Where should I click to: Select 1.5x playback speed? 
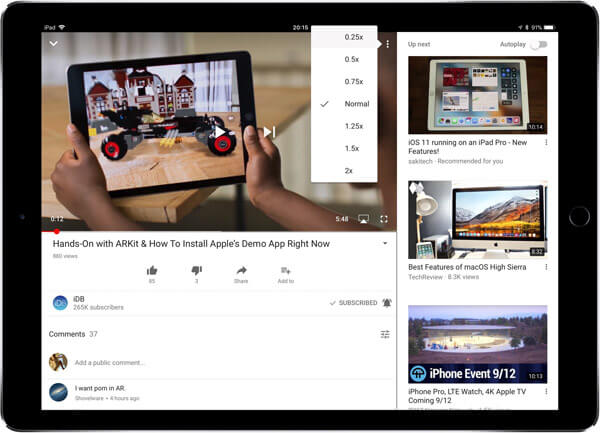tap(344, 148)
